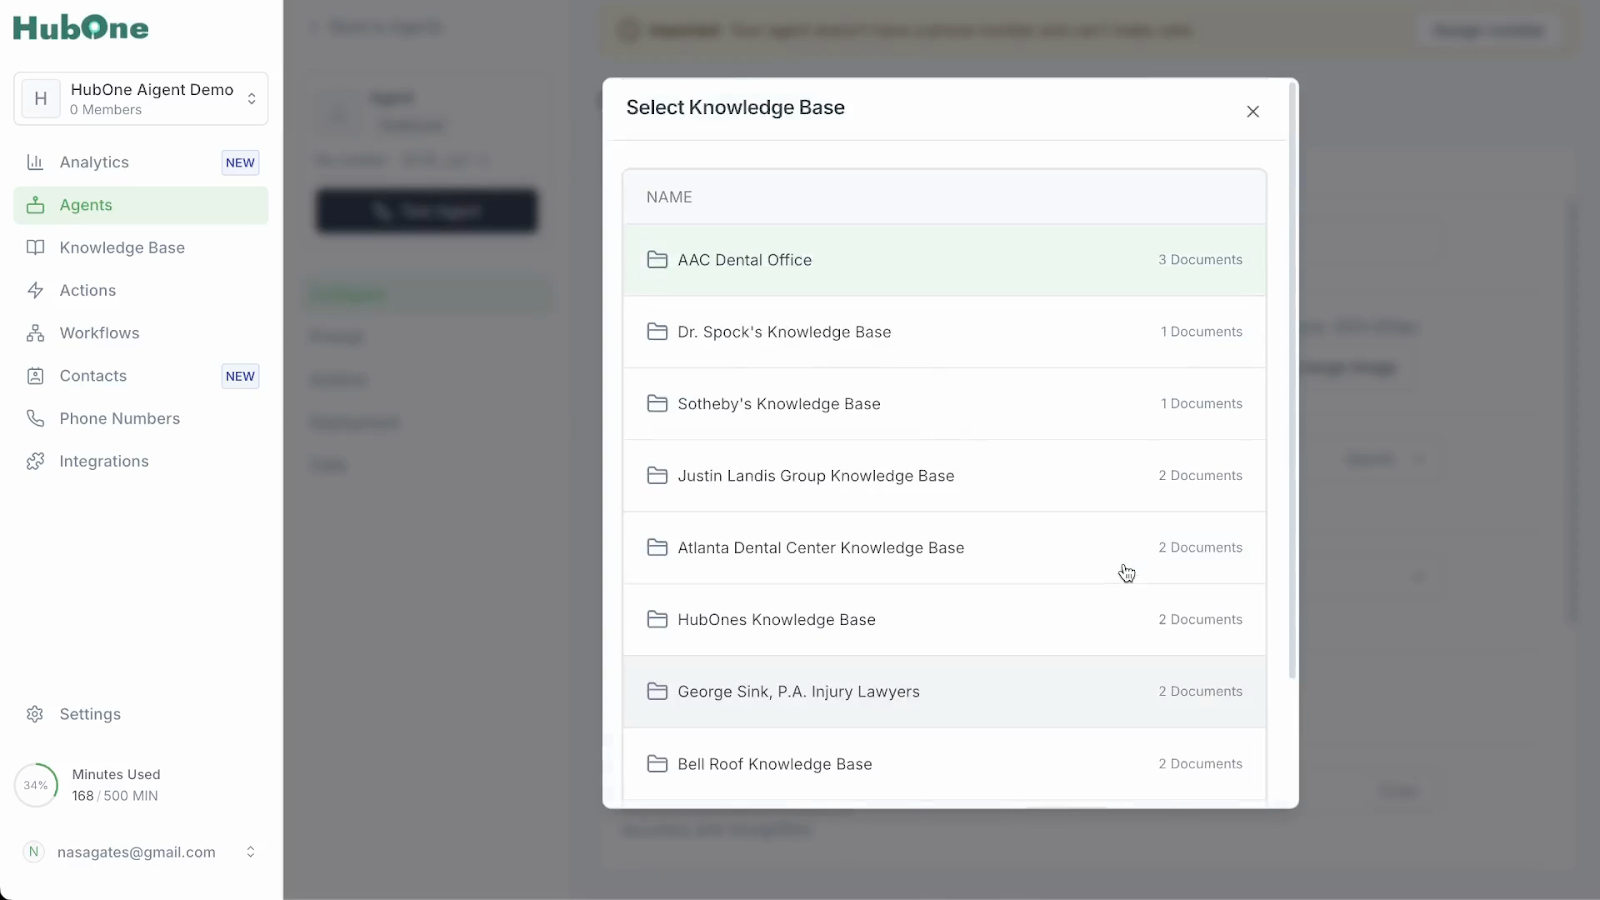Click the Integrations puzzle icon
This screenshot has width=1600, height=900.
tap(35, 461)
